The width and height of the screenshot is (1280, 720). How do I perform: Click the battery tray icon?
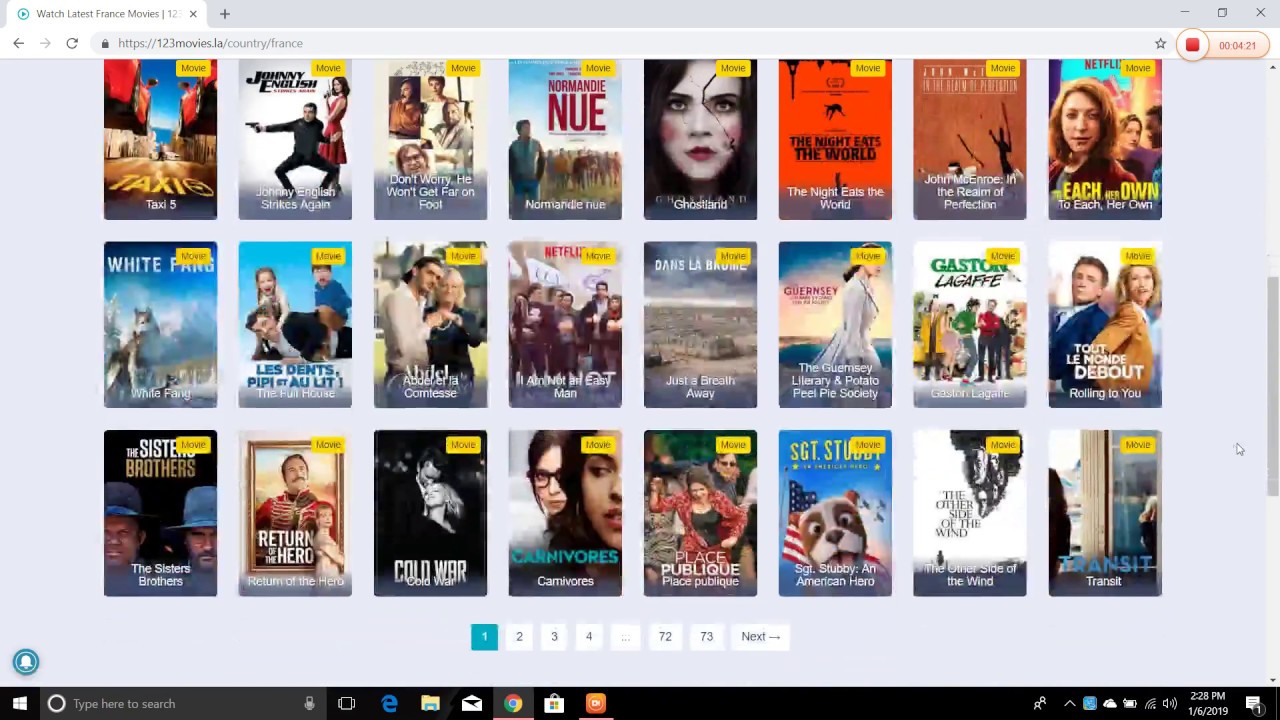pyautogui.click(x=1130, y=704)
